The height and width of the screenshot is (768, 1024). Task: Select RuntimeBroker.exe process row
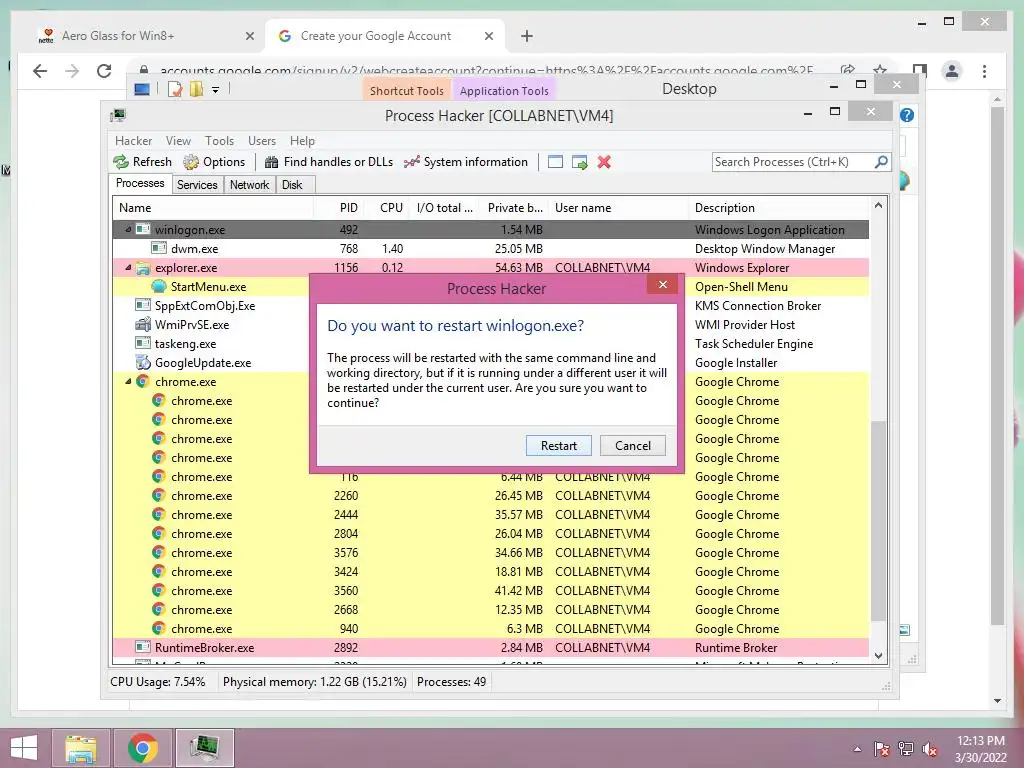490,648
